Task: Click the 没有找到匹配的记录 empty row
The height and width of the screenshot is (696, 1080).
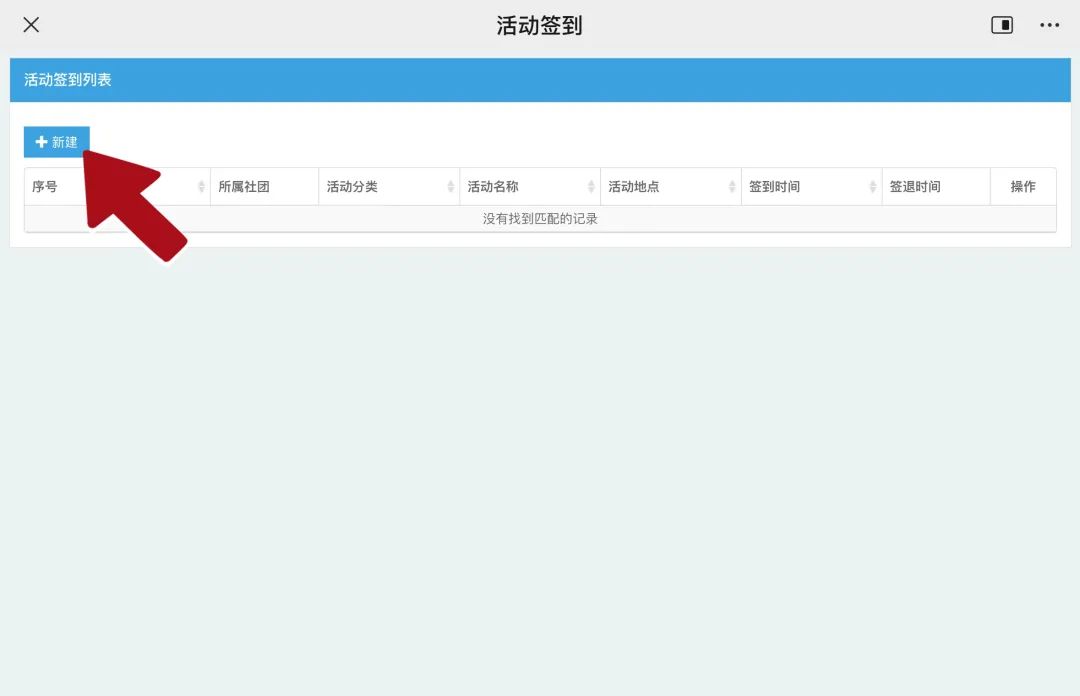Action: point(540,219)
